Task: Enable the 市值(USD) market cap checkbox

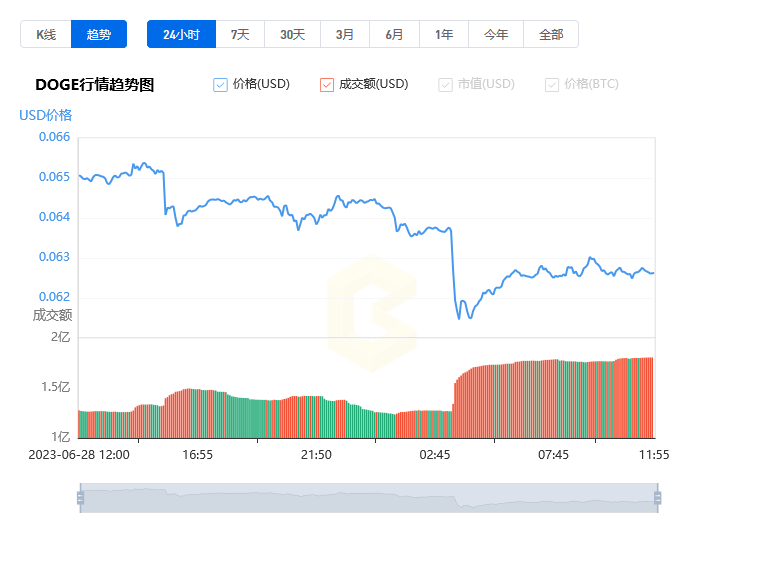Action: click(446, 85)
